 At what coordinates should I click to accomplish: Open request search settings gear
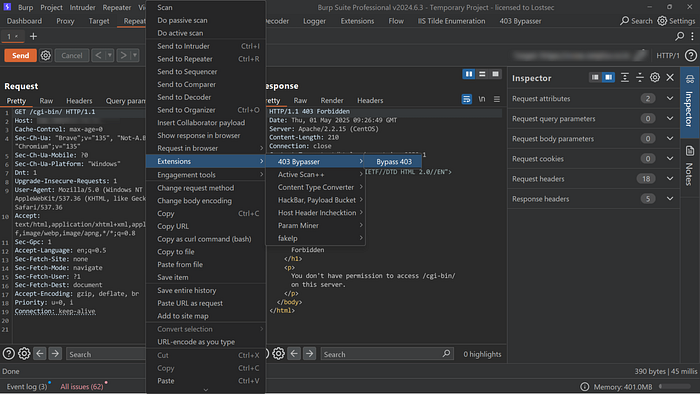[x=24, y=354]
